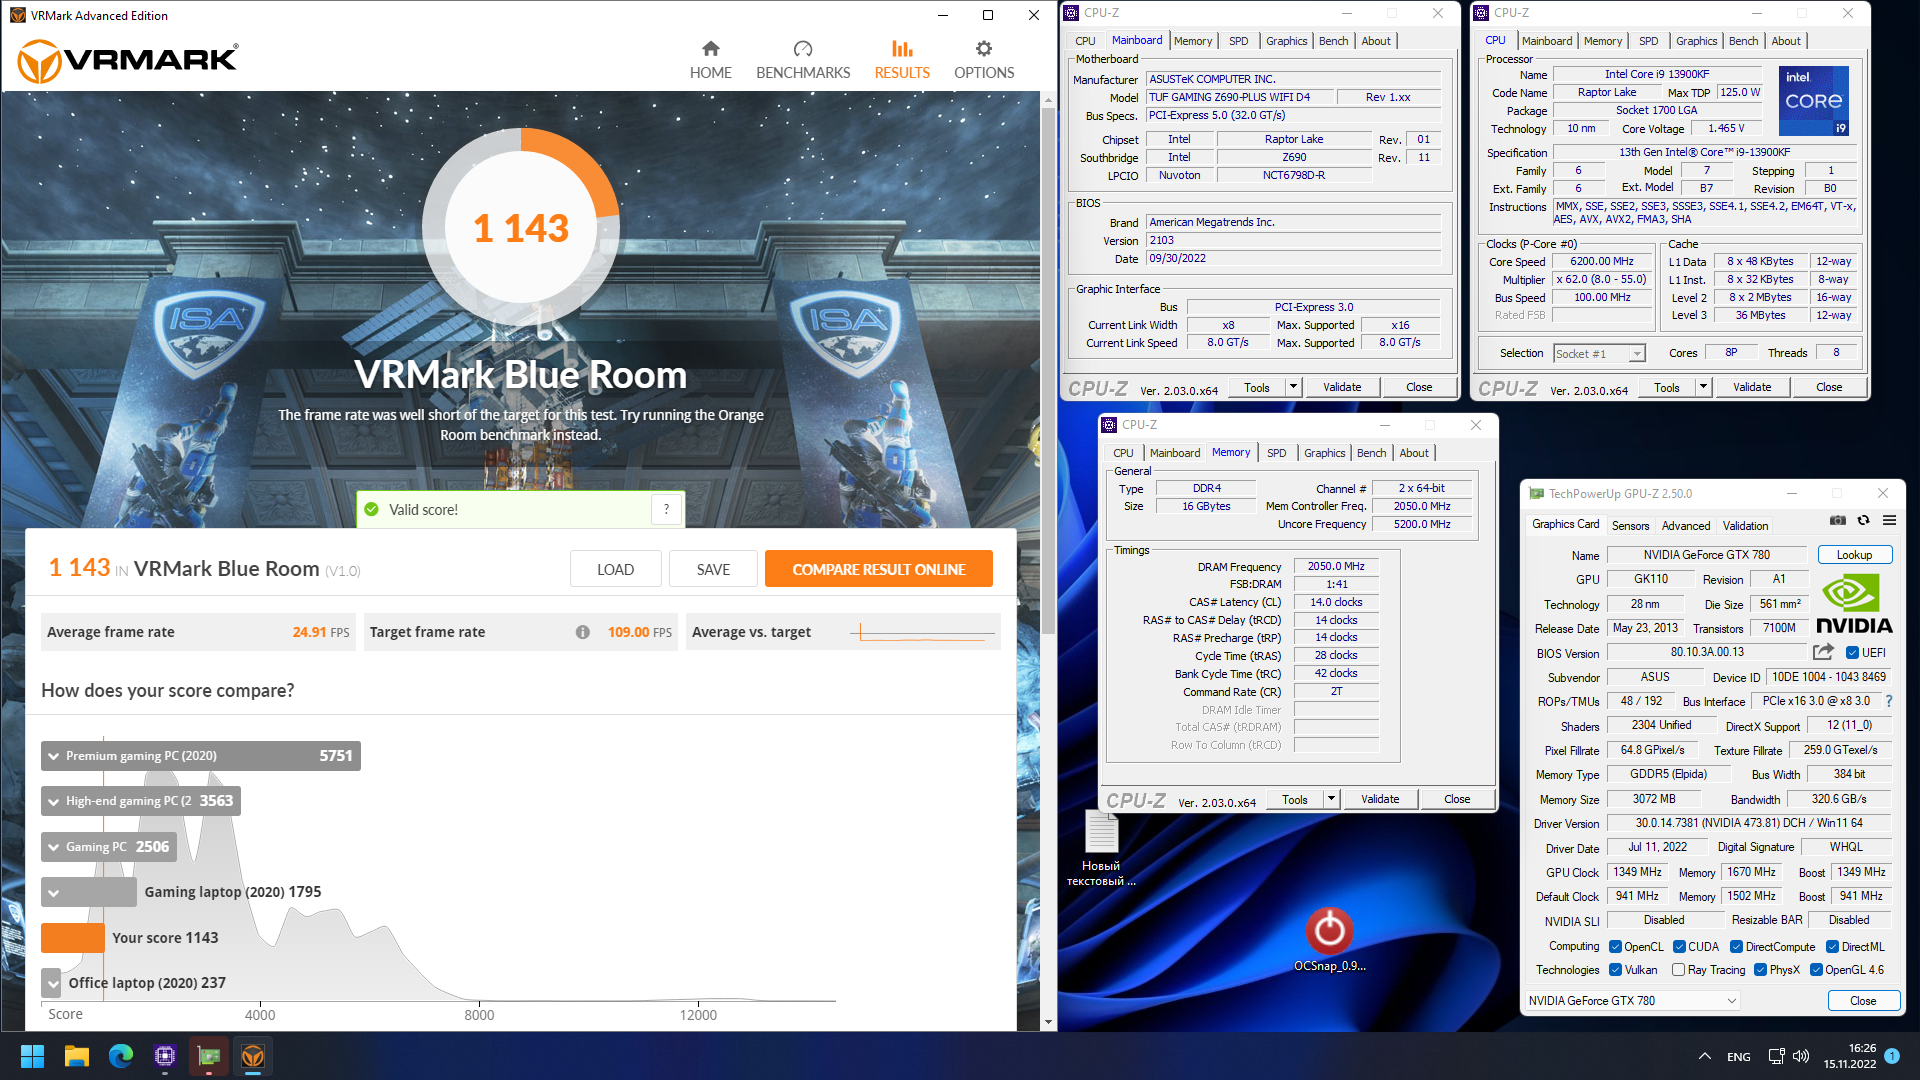Viewport: 1920px width, 1080px height.
Task: Expand the Gaming PC 2506 comparison row
Action: (x=53, y=847)
